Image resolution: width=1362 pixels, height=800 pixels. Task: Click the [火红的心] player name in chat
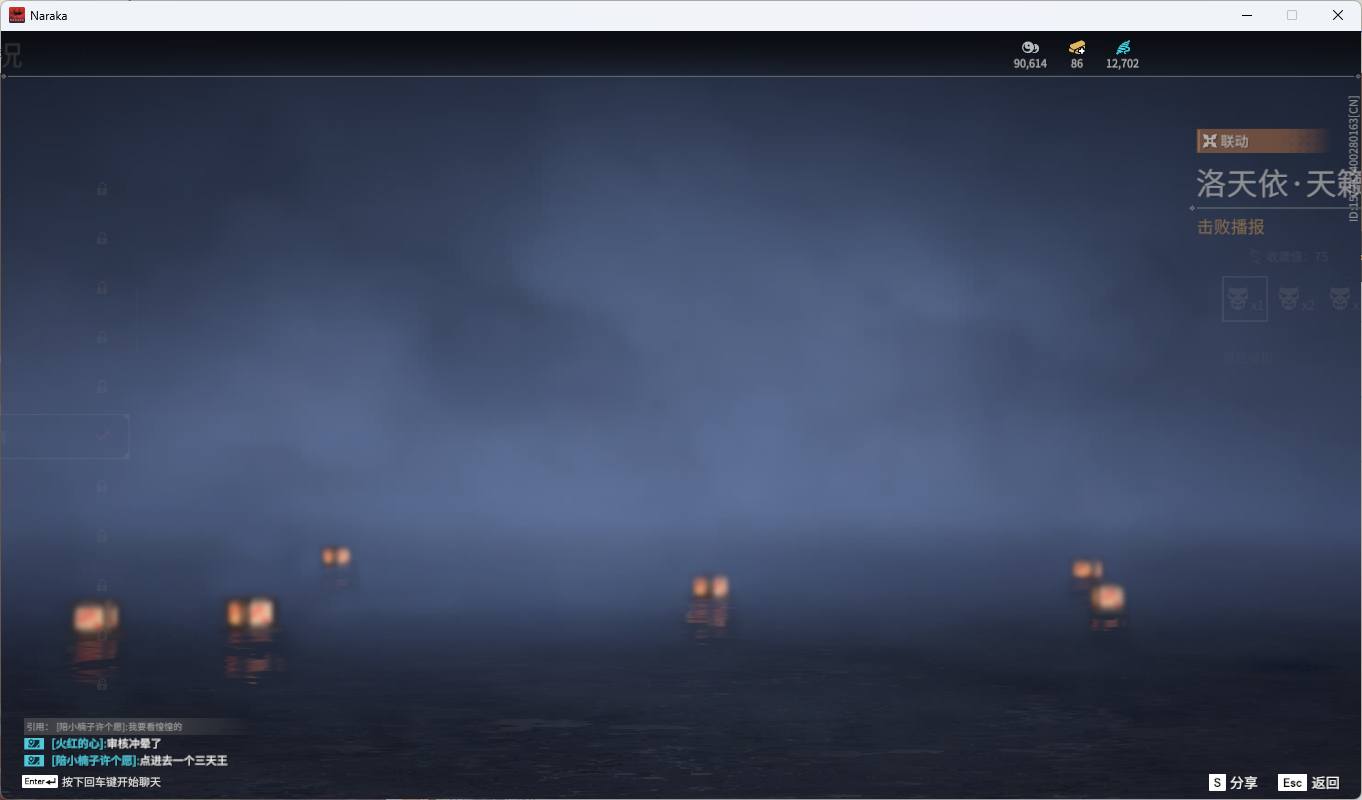pyautogui.click(x=78, y=744)
